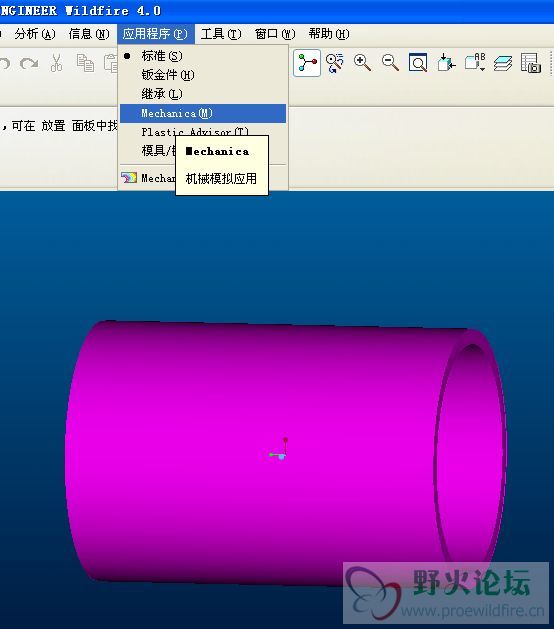Click the undo arrow icon
Screen dimensions: 554x629
(x=5, y=63)
